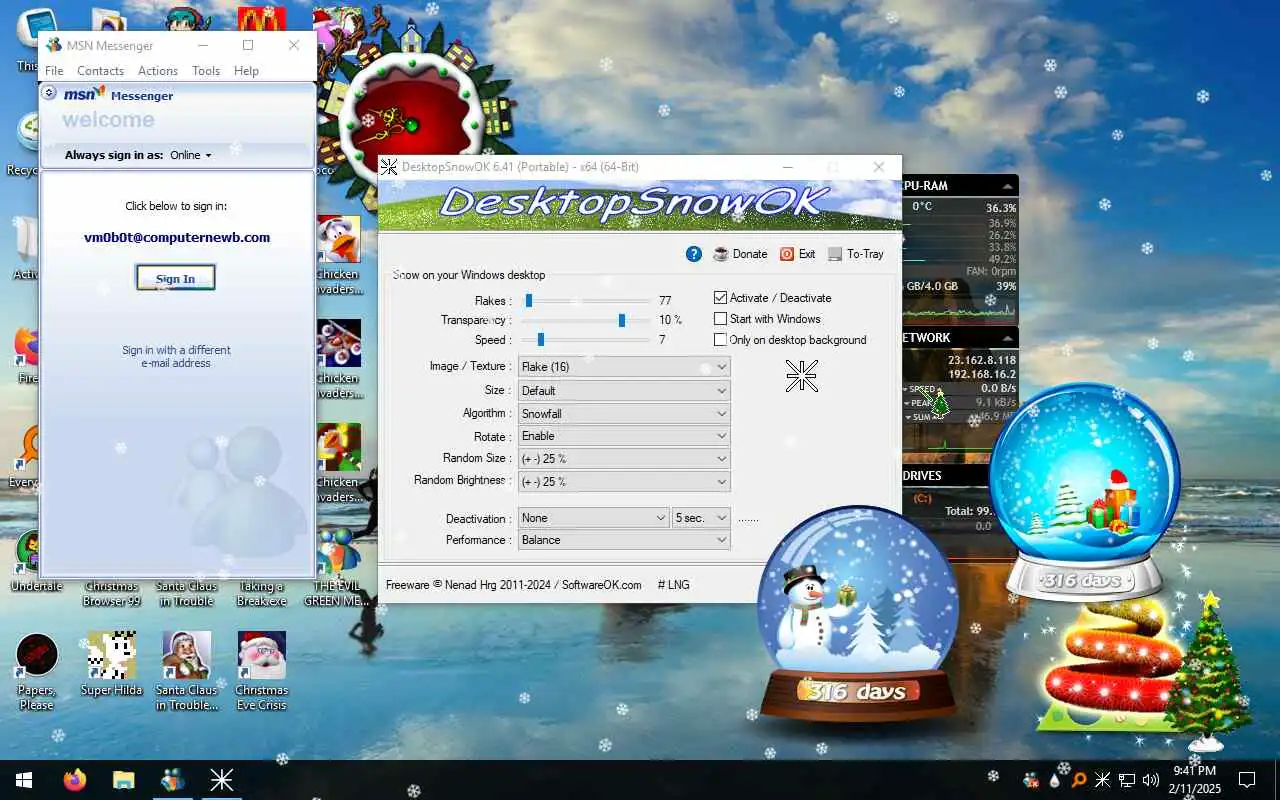Enable Start with Windows checkbox
This screenshot has height=800, width=1280.
[720, 319]
